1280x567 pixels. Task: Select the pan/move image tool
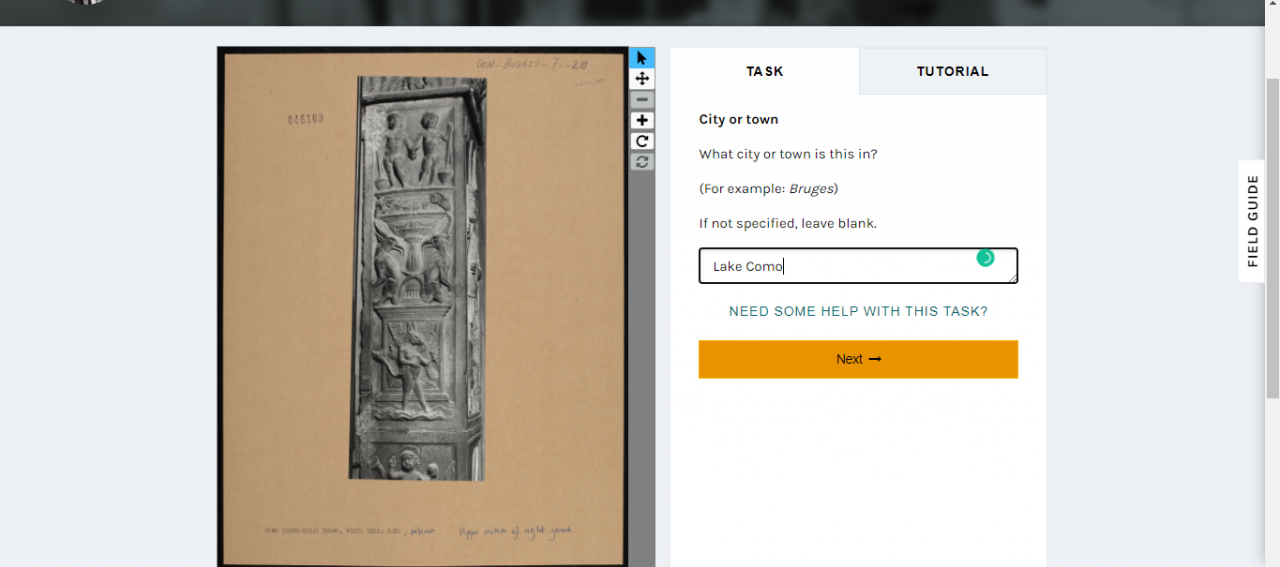642,79
